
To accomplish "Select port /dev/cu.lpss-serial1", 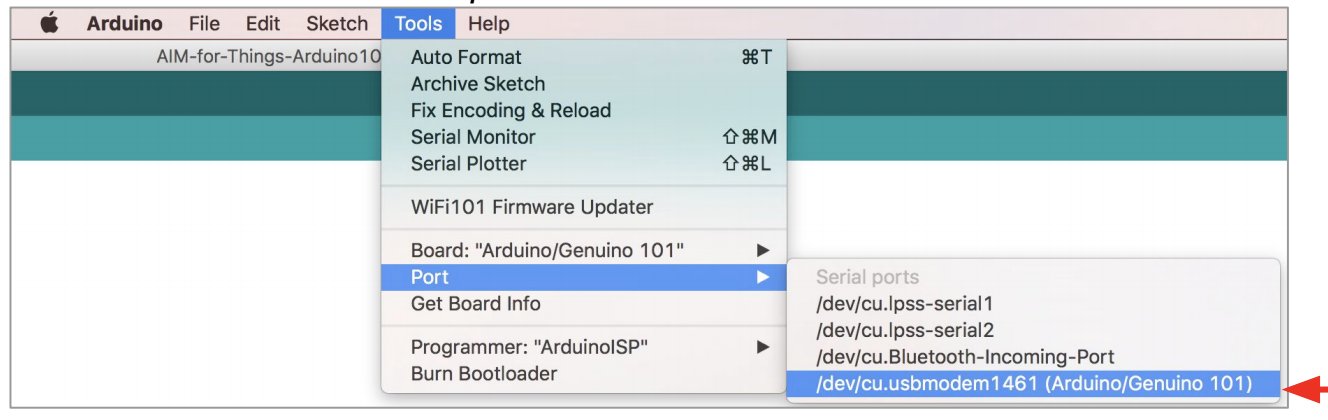I will tap(1034, 303).
